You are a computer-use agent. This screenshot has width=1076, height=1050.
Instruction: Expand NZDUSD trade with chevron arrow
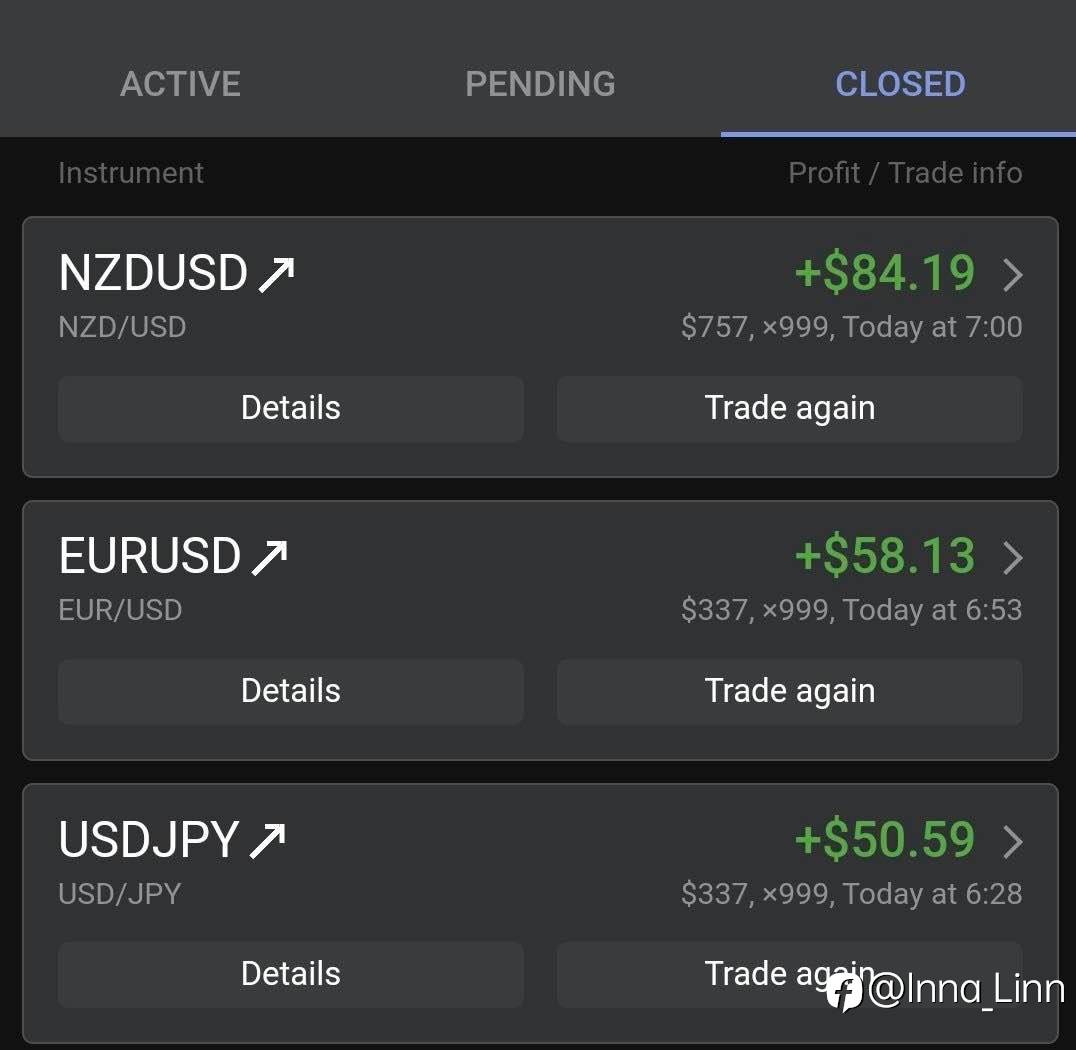pyautogui.click(x=1012, y=274)
